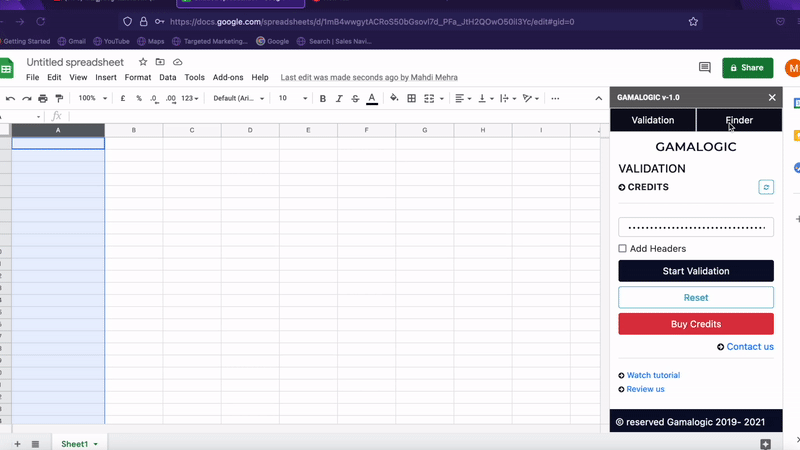Screen dimensions: 800x450
Task: Open the horizontal align dropdown
Action: tap(463, 98)
